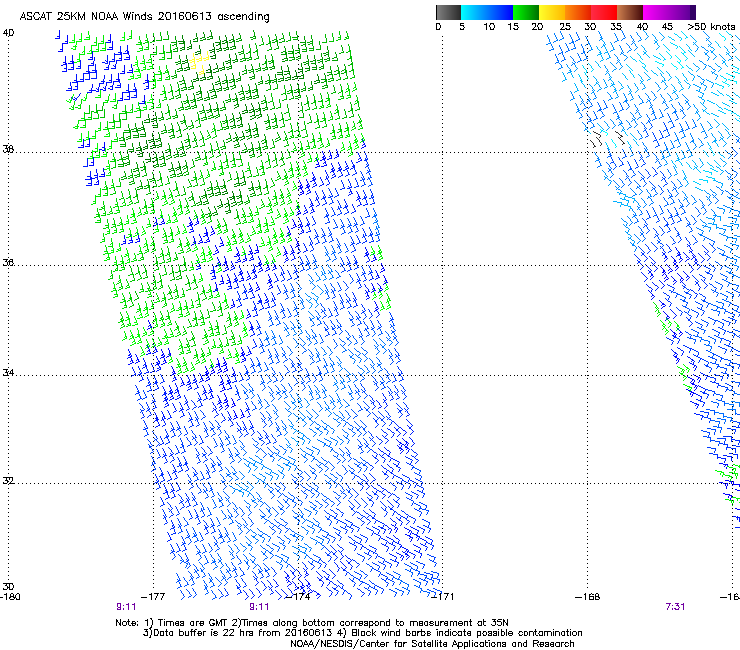The width and height of the screenshot is (740, 650).
Task: Click the longitude label '-177'
Action: [x=153, y=597]
